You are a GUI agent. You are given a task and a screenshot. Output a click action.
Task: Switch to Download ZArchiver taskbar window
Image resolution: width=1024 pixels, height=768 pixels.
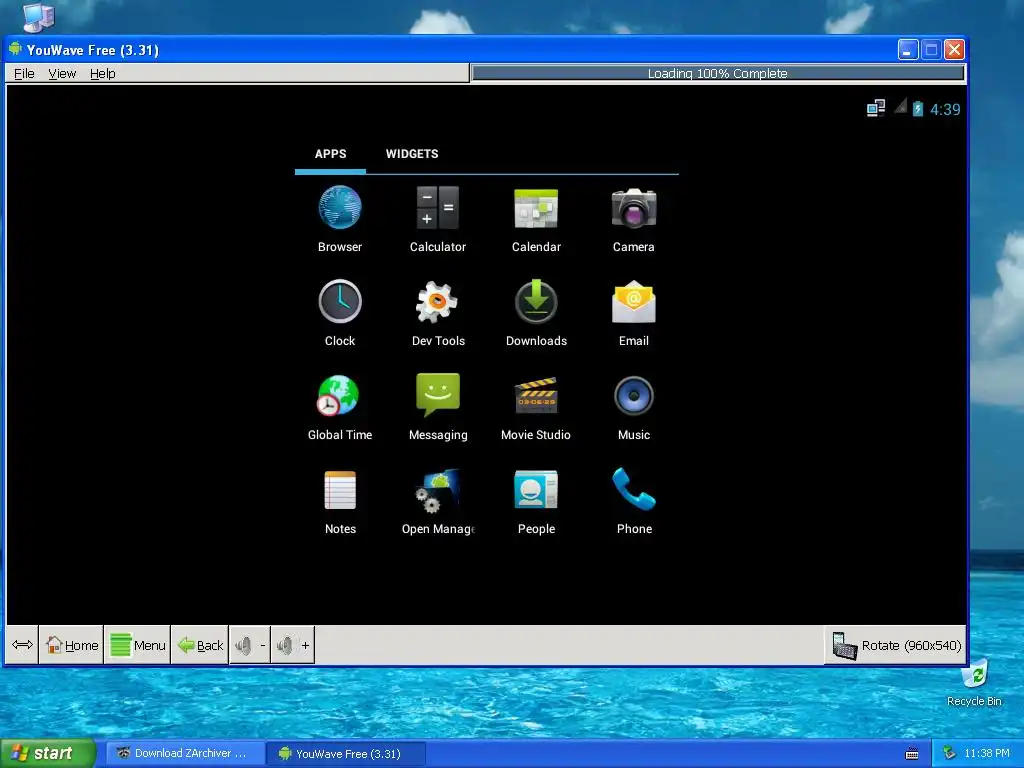click(x=185, y=753)
